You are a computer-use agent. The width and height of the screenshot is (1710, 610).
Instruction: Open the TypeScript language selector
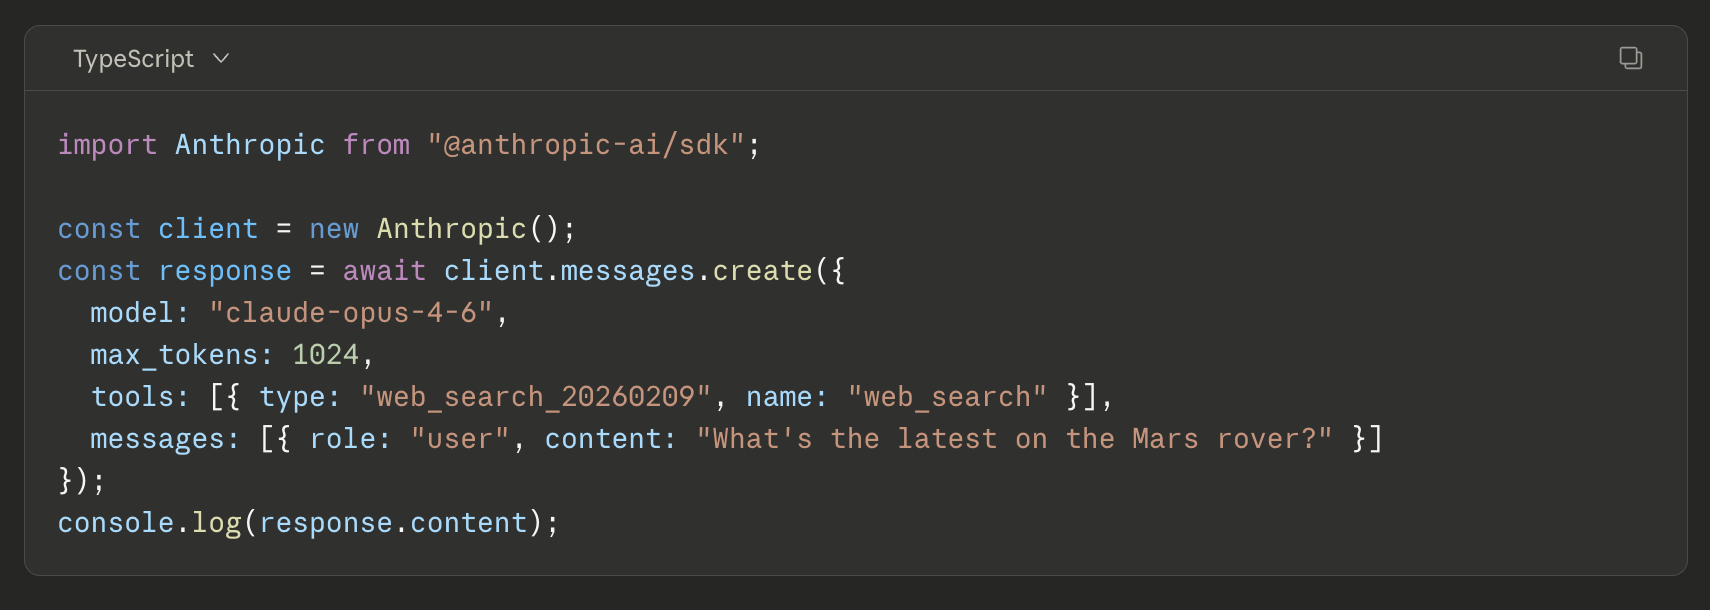click(x=150, y=58)
